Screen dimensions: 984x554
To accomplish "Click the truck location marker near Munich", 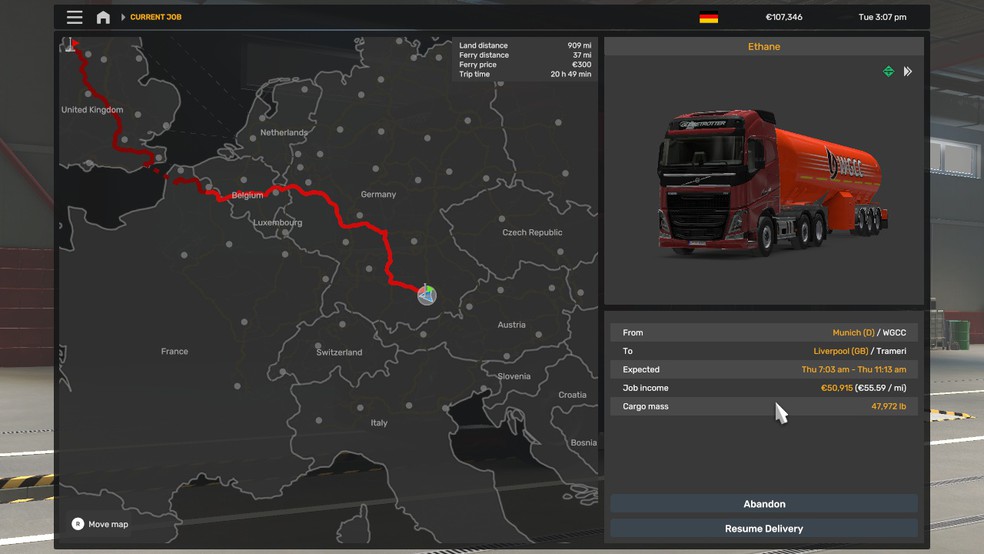I will click(x=427, y=294).
